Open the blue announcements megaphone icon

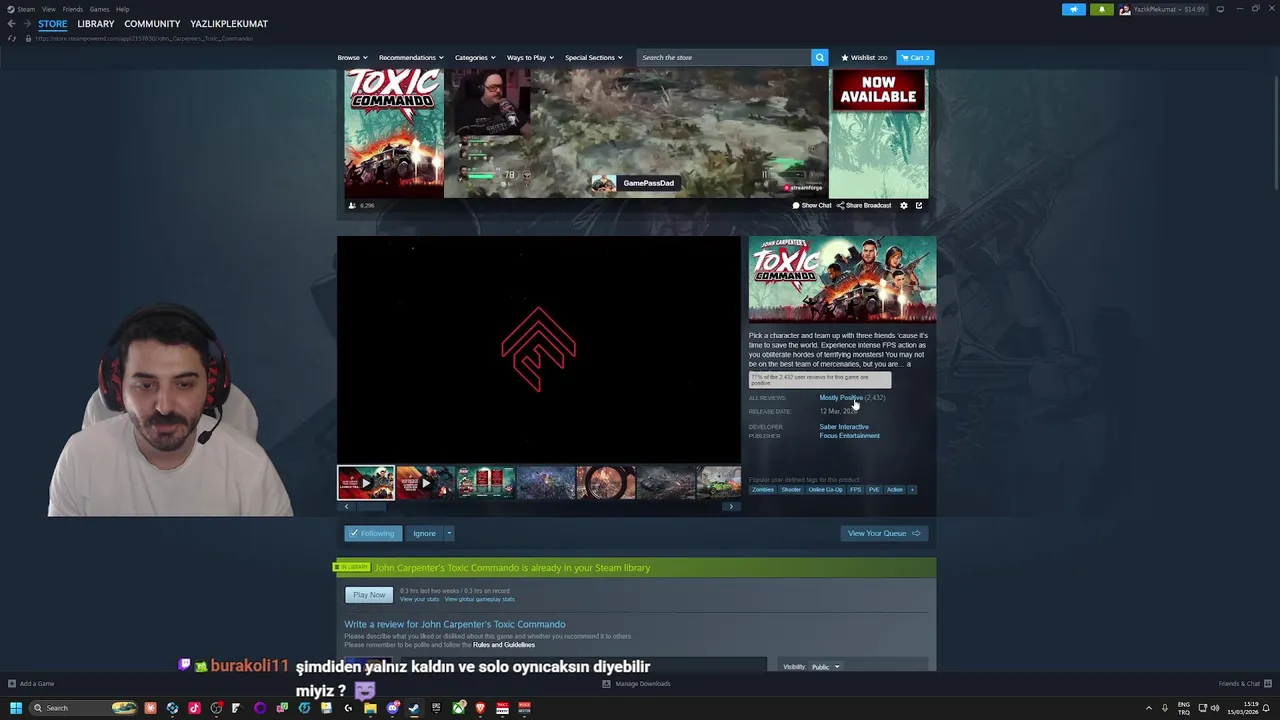tap(1074, 9)
